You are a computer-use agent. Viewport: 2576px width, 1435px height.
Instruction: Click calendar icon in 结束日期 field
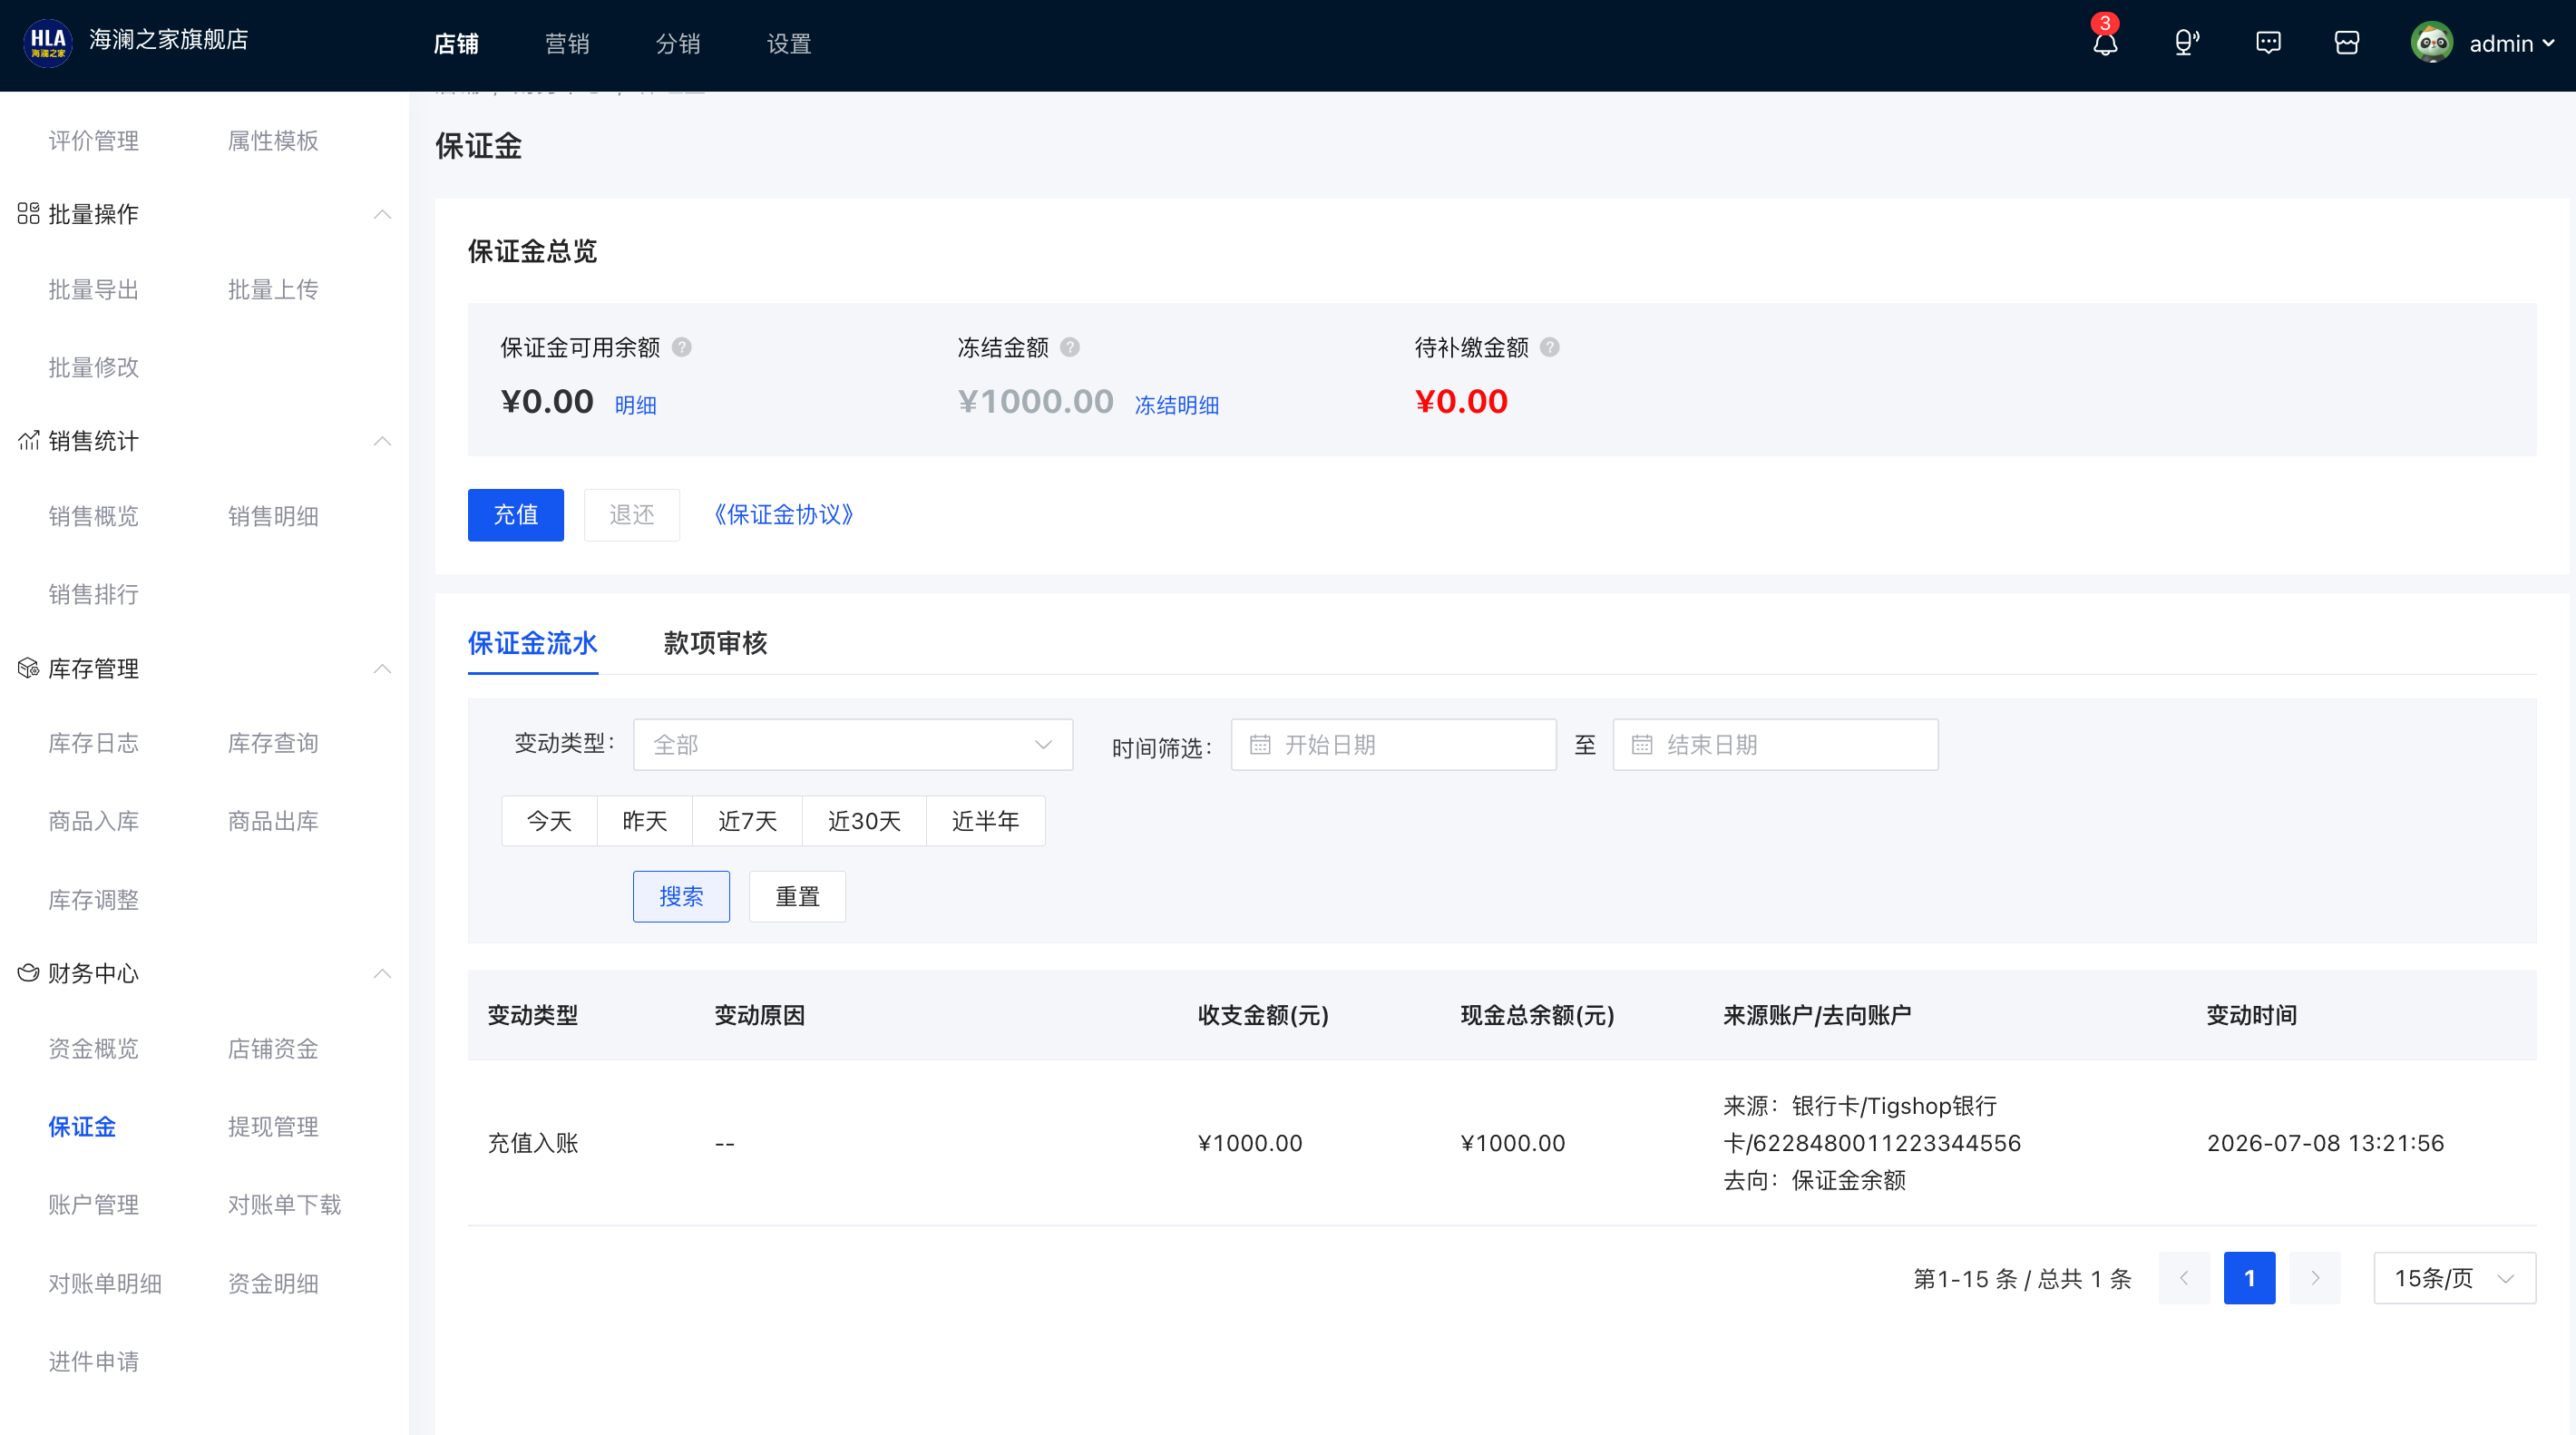click(1642, 745)
